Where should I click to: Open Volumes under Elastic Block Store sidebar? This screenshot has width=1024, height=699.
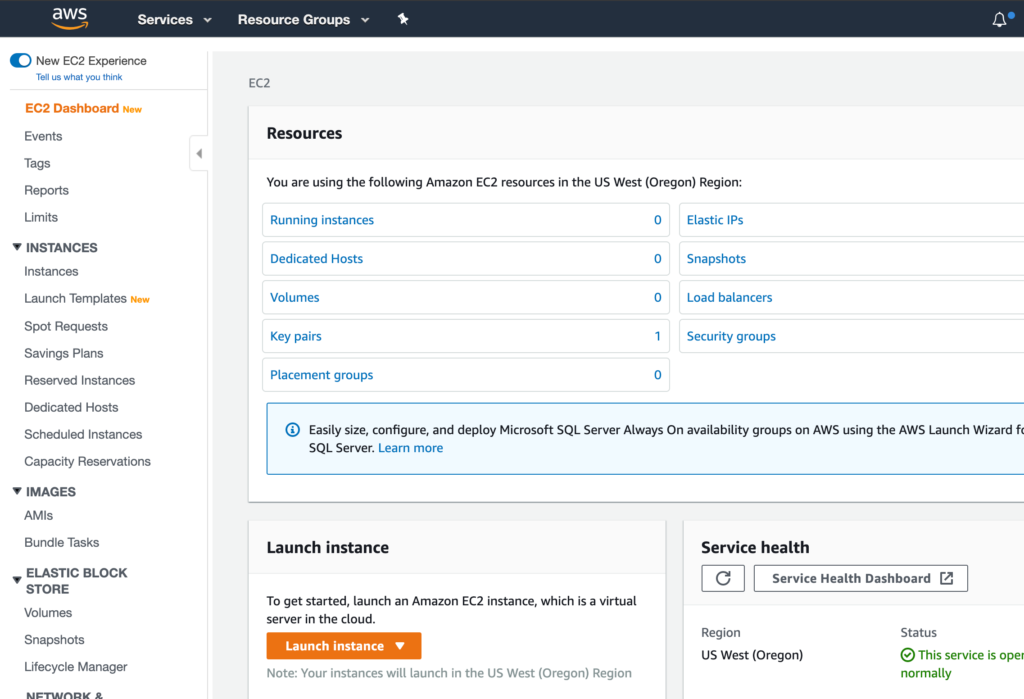tap(48, 613)
